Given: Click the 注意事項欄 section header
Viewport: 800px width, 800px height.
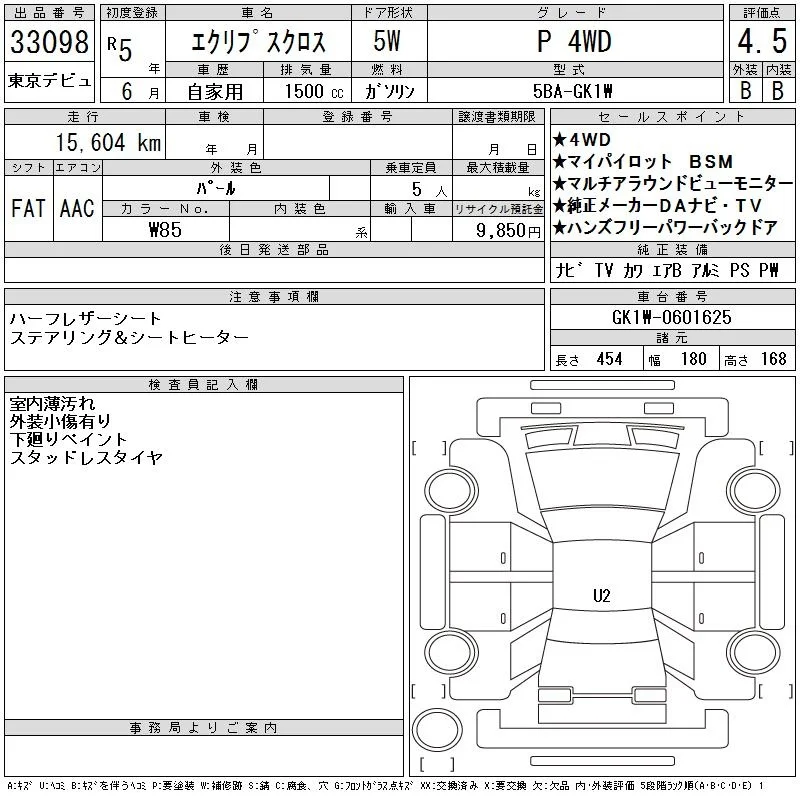Looking at the screenshot, I should pos(274,296).
